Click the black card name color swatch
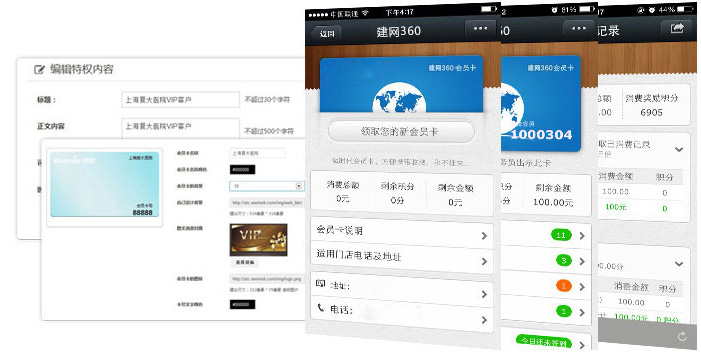The image size is (701, 360). coord(242,169)
